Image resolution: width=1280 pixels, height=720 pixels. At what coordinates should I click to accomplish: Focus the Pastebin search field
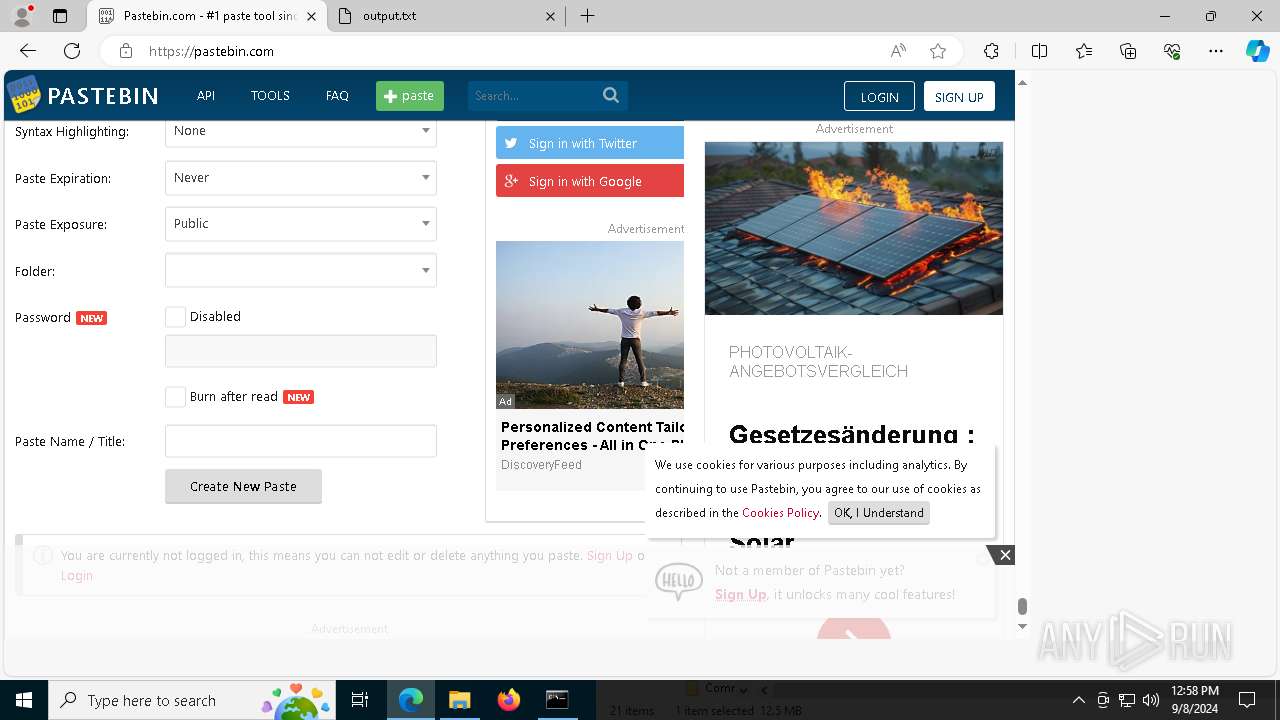533,96
